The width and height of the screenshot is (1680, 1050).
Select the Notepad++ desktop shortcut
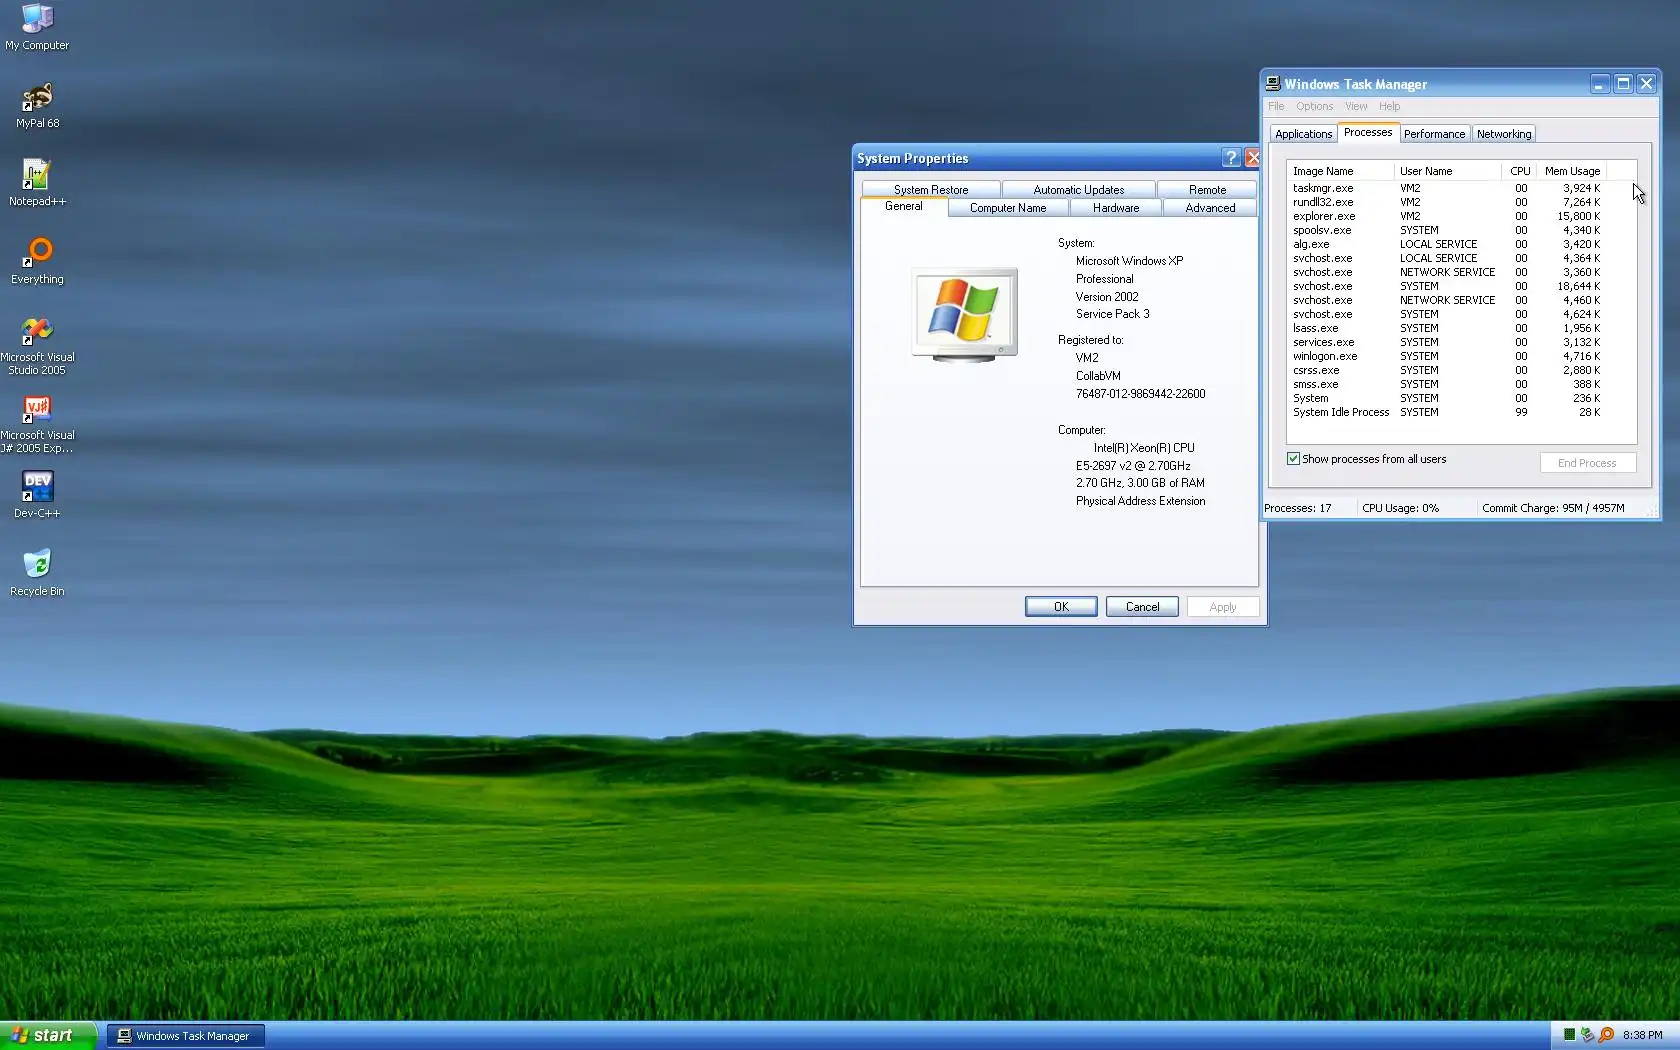37,184
